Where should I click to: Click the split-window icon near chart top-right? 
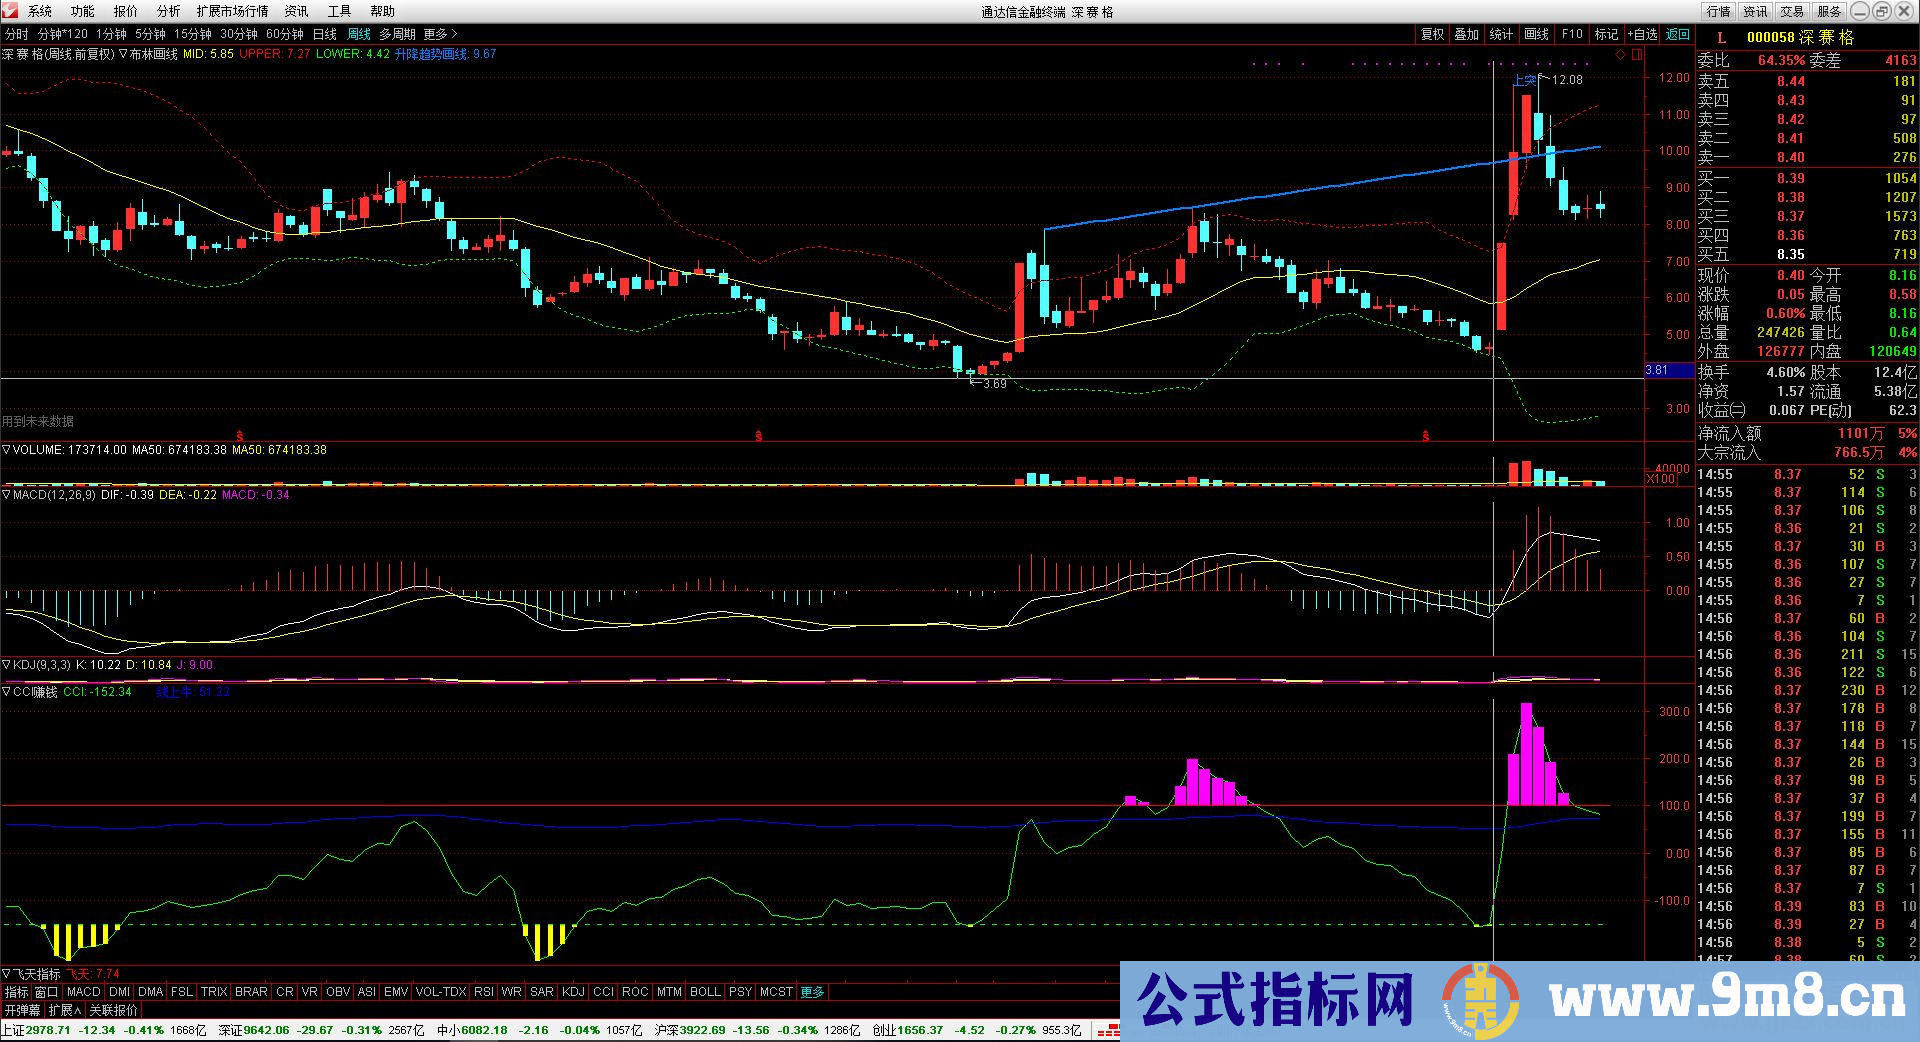(1637, 55)
